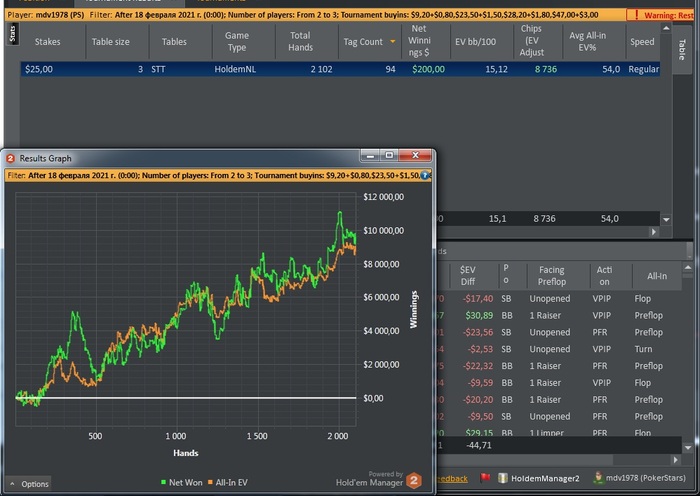
Task: Select the hand row with -$23,56
Action: coord(560,333)
